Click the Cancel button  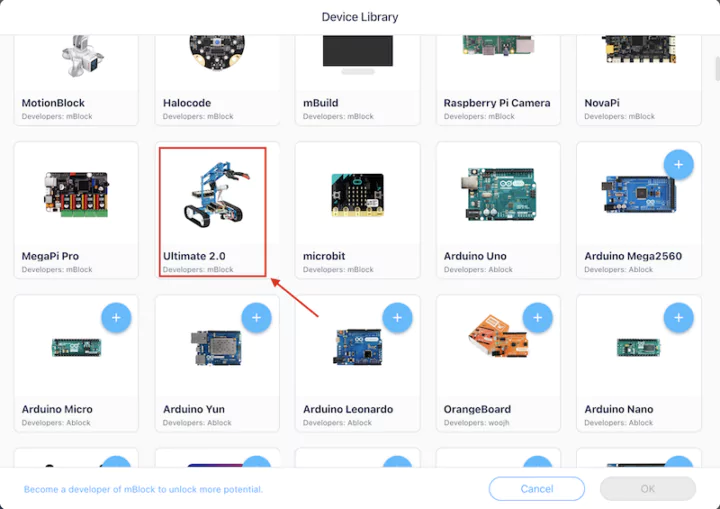[x=537, y=489]
